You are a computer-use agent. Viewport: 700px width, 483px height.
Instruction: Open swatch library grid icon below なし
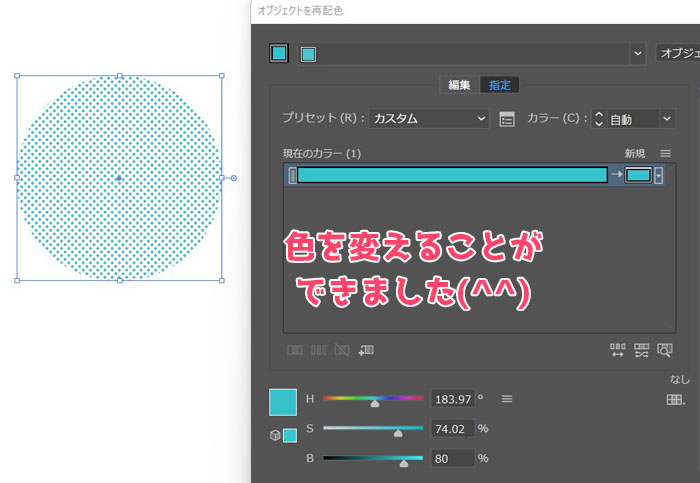tap(675, 400)
